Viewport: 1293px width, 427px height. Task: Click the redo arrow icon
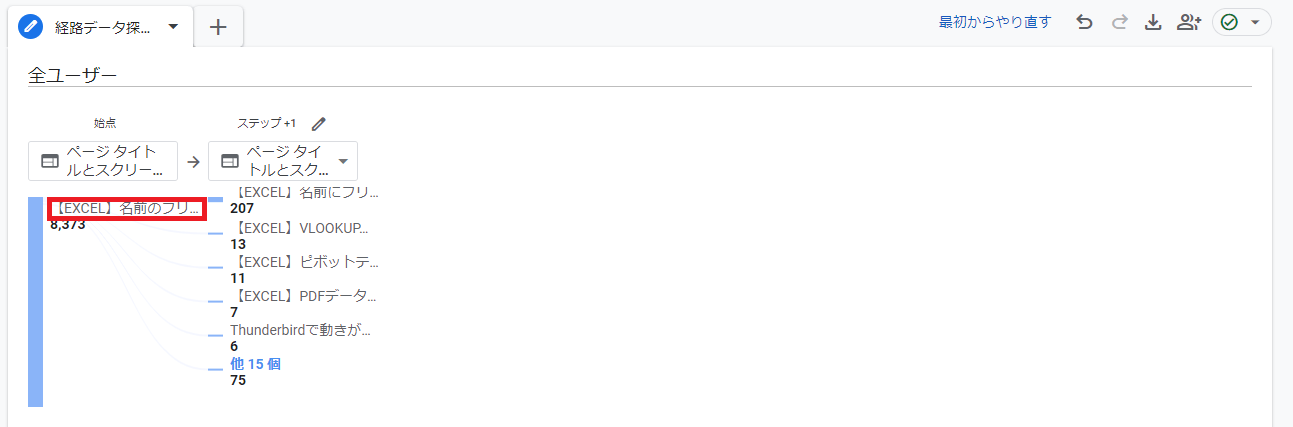(x=1119, y=22)
